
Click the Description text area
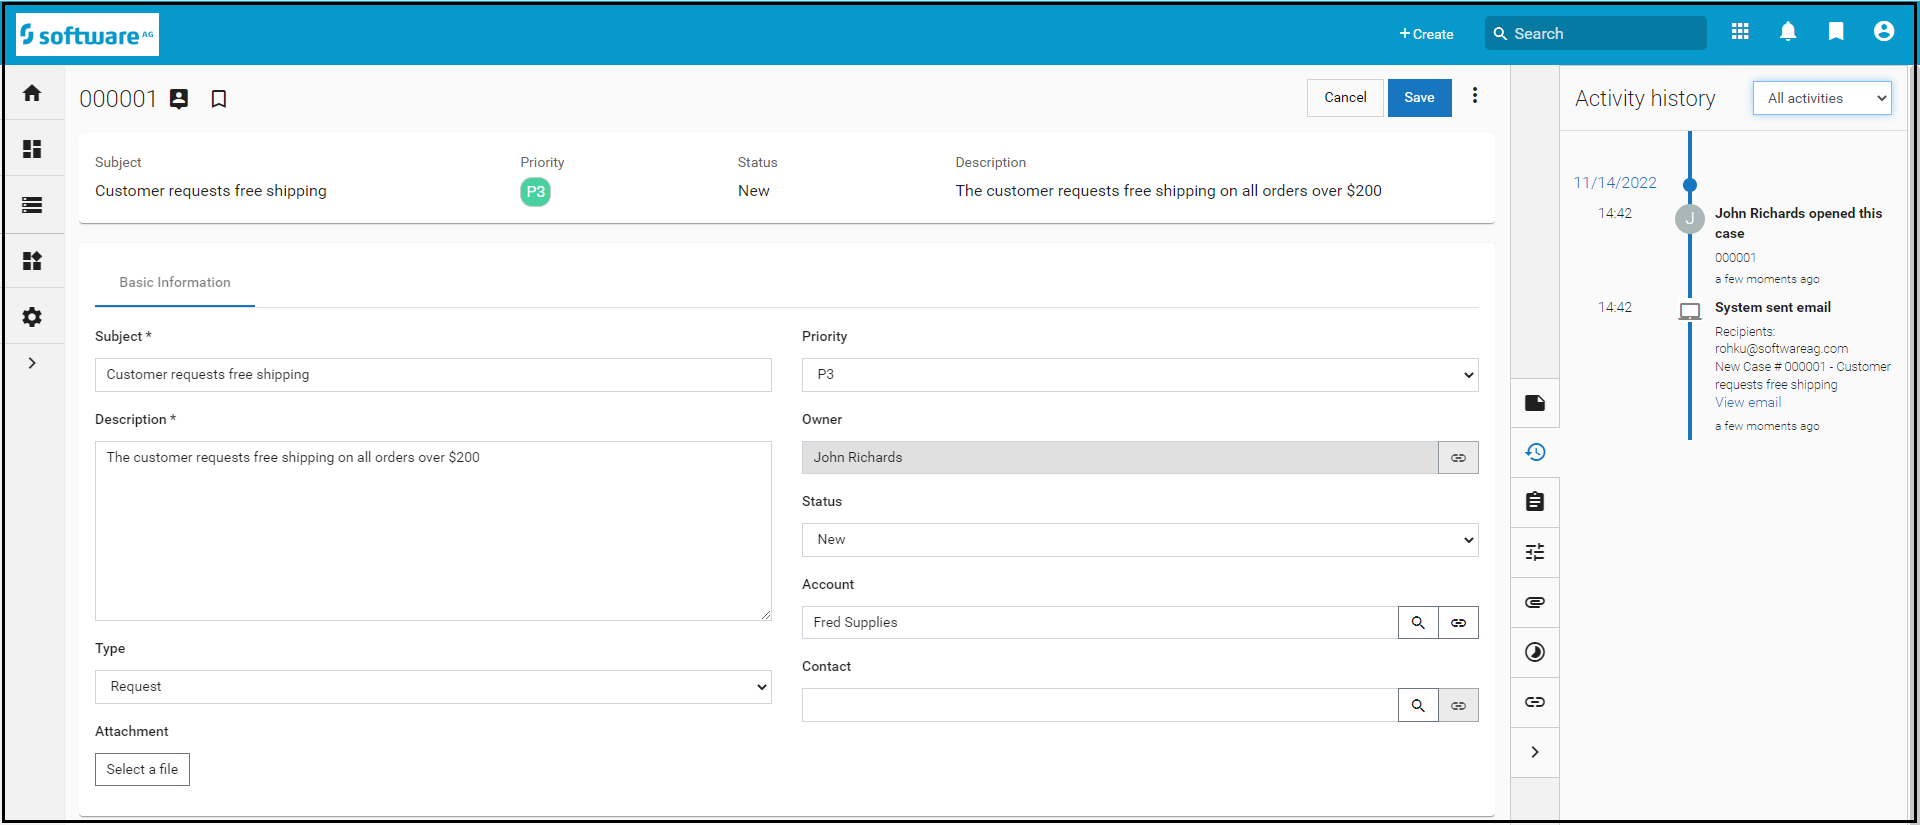[433, 531]
